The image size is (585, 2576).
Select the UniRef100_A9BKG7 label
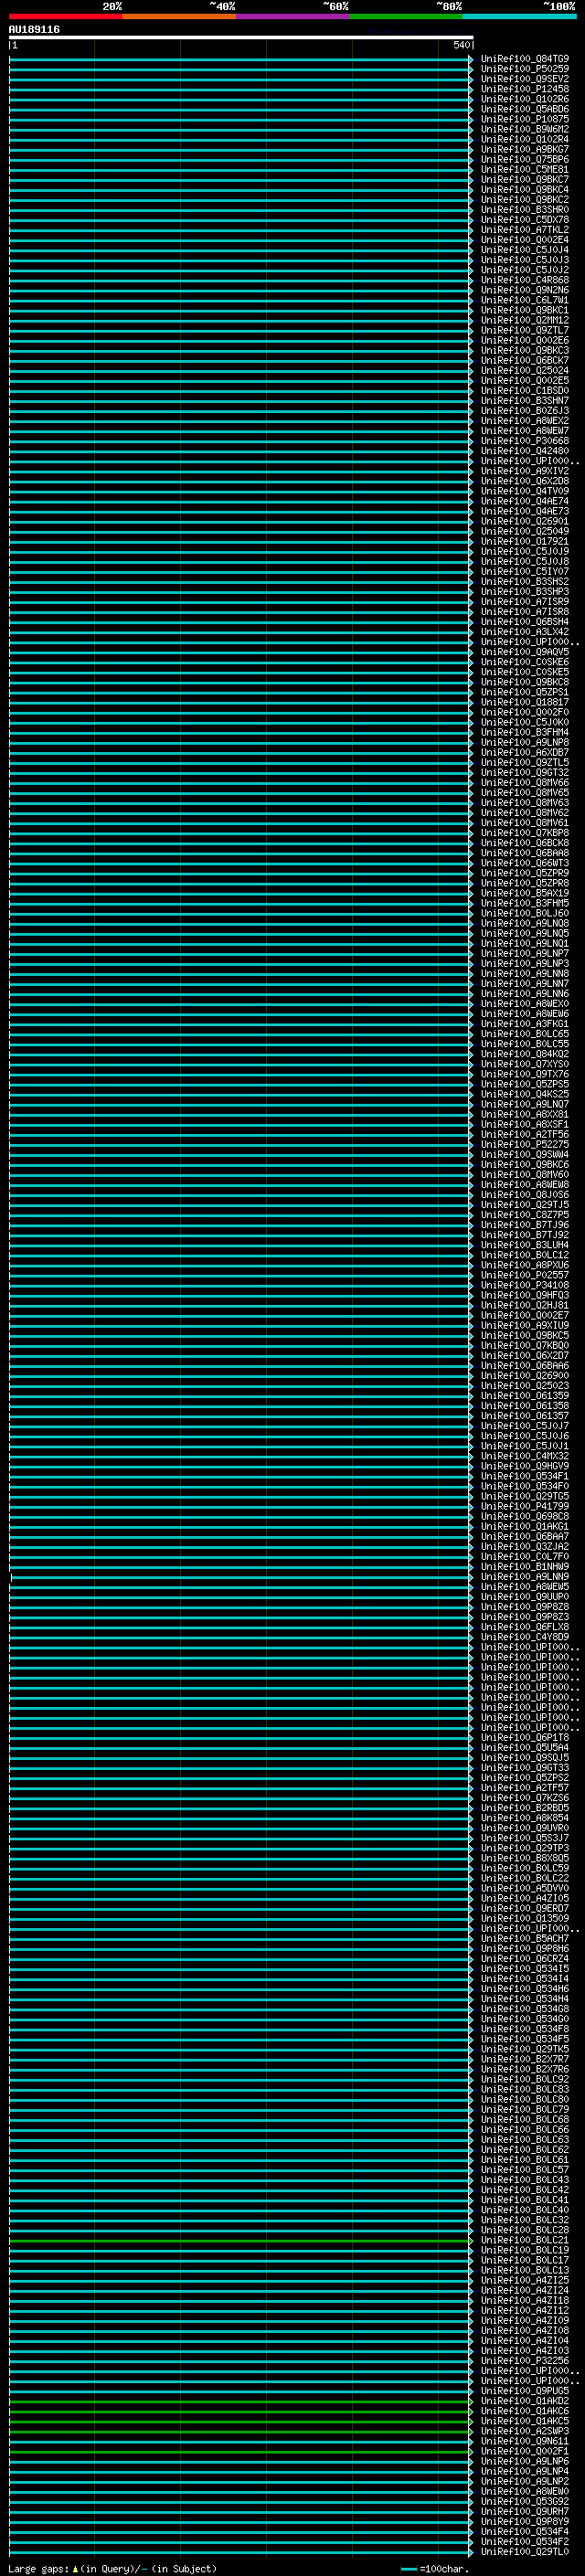(525, 149)
